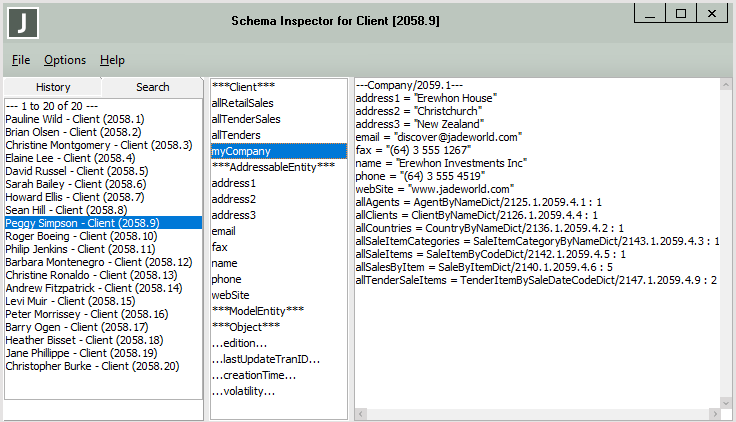Click the allAgents AgentByNameDict reference line
Screen dimensions: 736x422
[478, 201]
